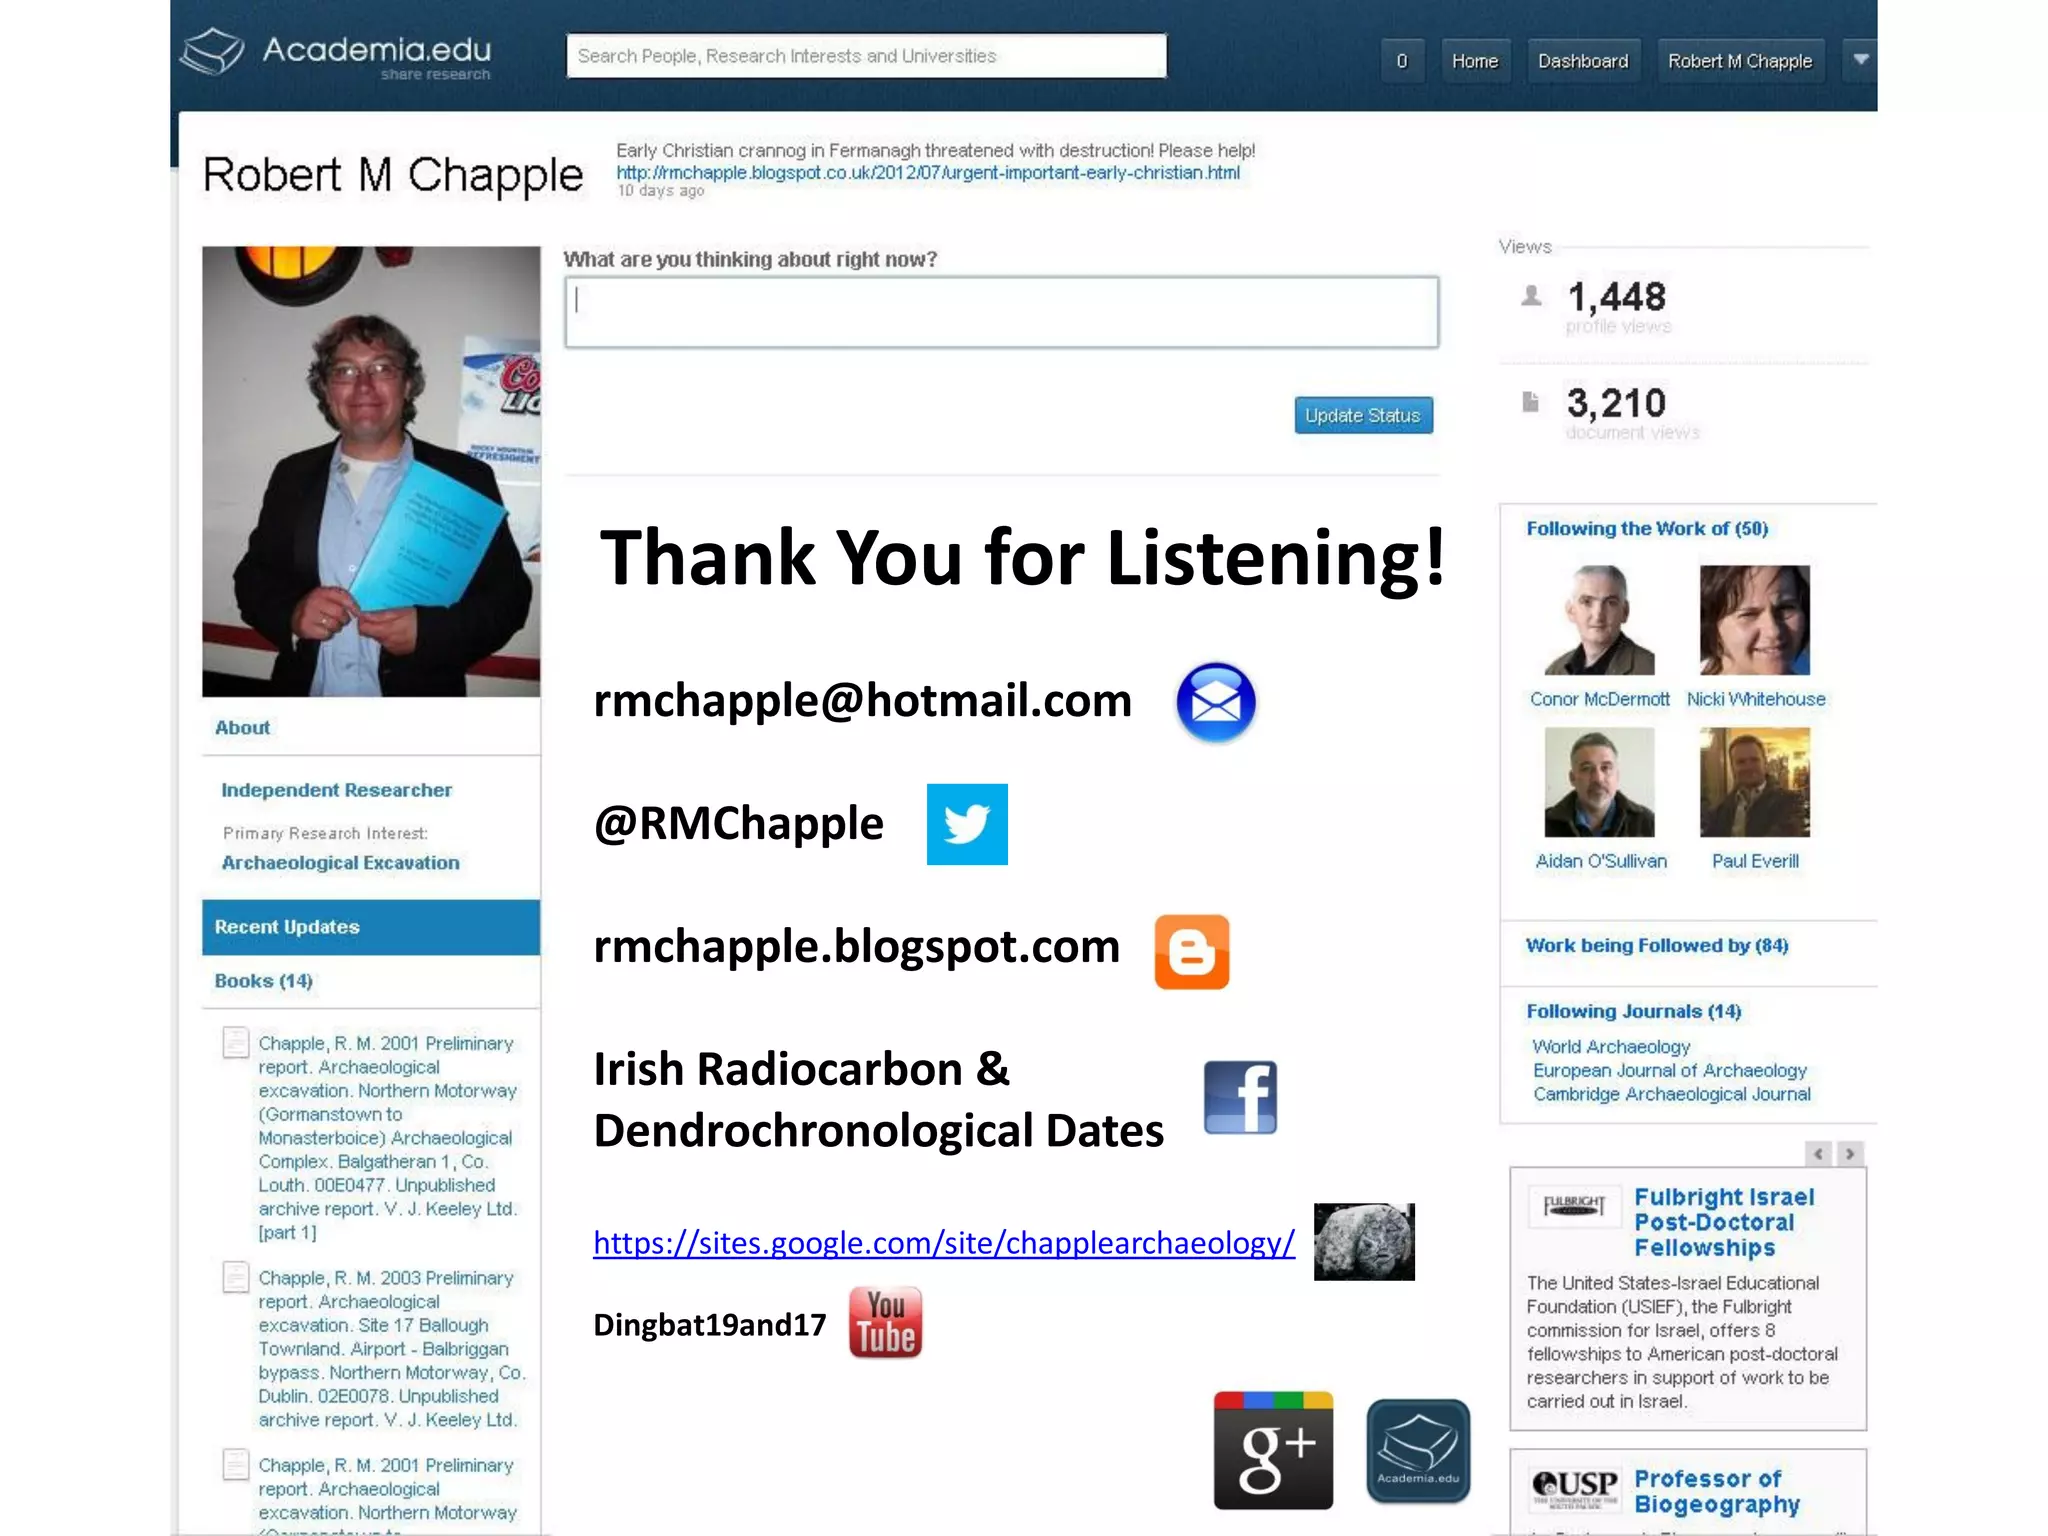2048x1536 pixels.
Task: Open the About section tab
Action: [242, 728]
